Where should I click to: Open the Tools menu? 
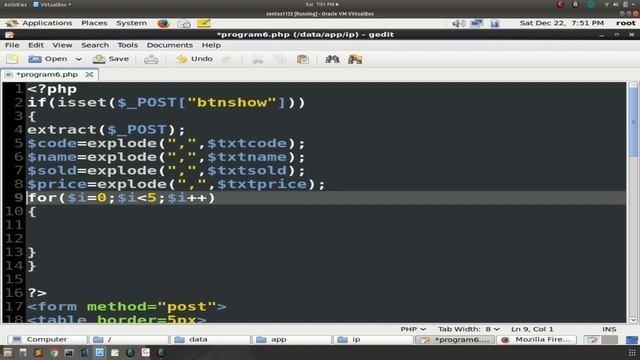[128, 45]
